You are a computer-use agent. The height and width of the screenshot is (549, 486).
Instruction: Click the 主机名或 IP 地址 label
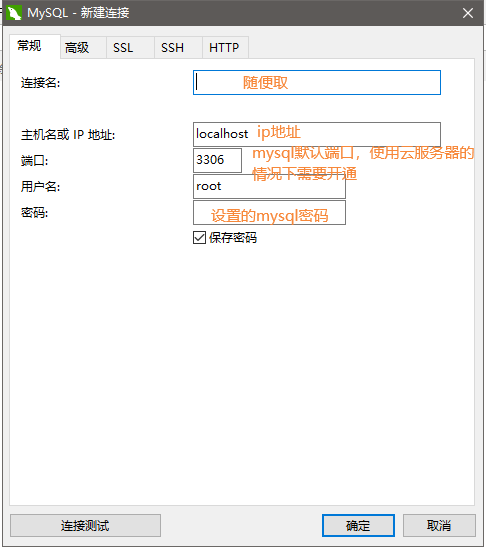pyautogui.click(x=68, y=134)
